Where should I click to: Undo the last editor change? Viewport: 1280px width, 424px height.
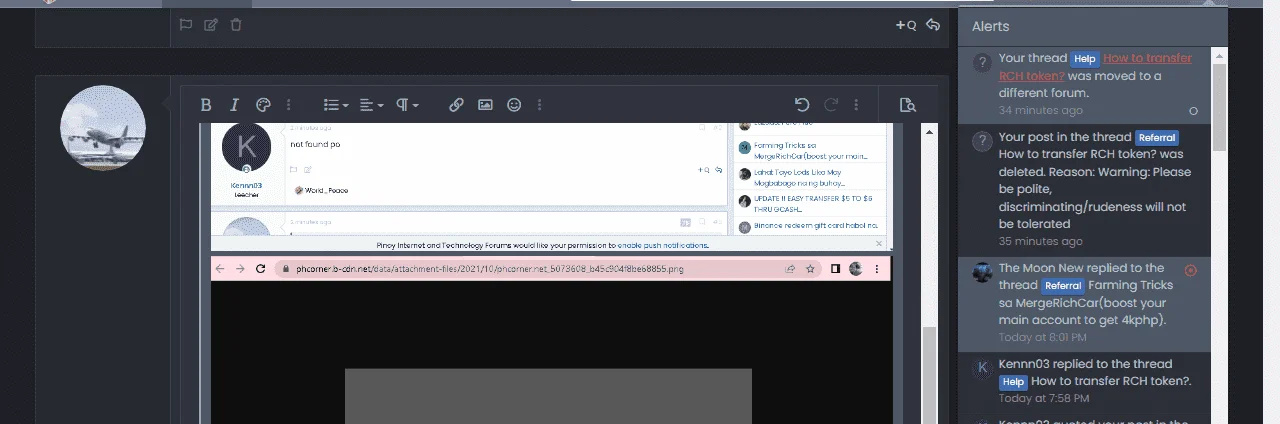[x=801, y=104]
